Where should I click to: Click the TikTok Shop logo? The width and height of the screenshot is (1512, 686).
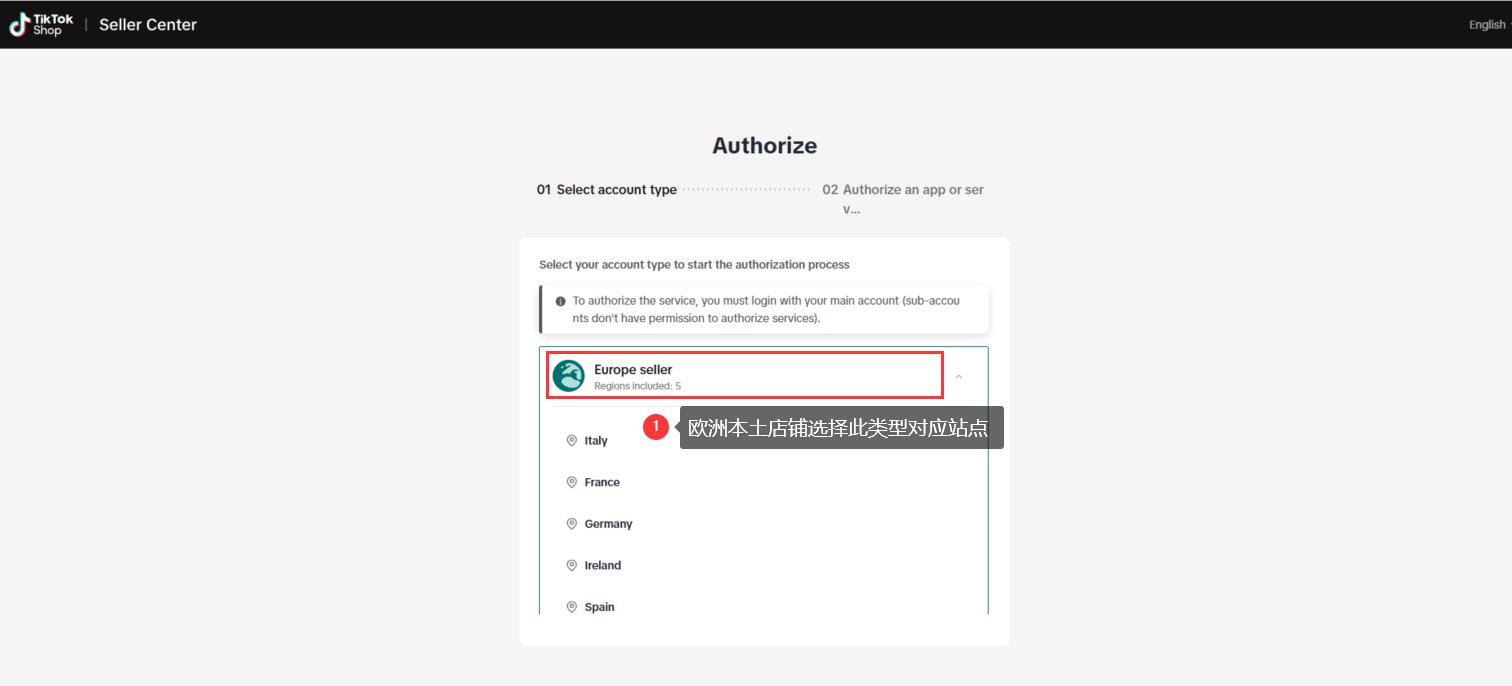[42, 25]
